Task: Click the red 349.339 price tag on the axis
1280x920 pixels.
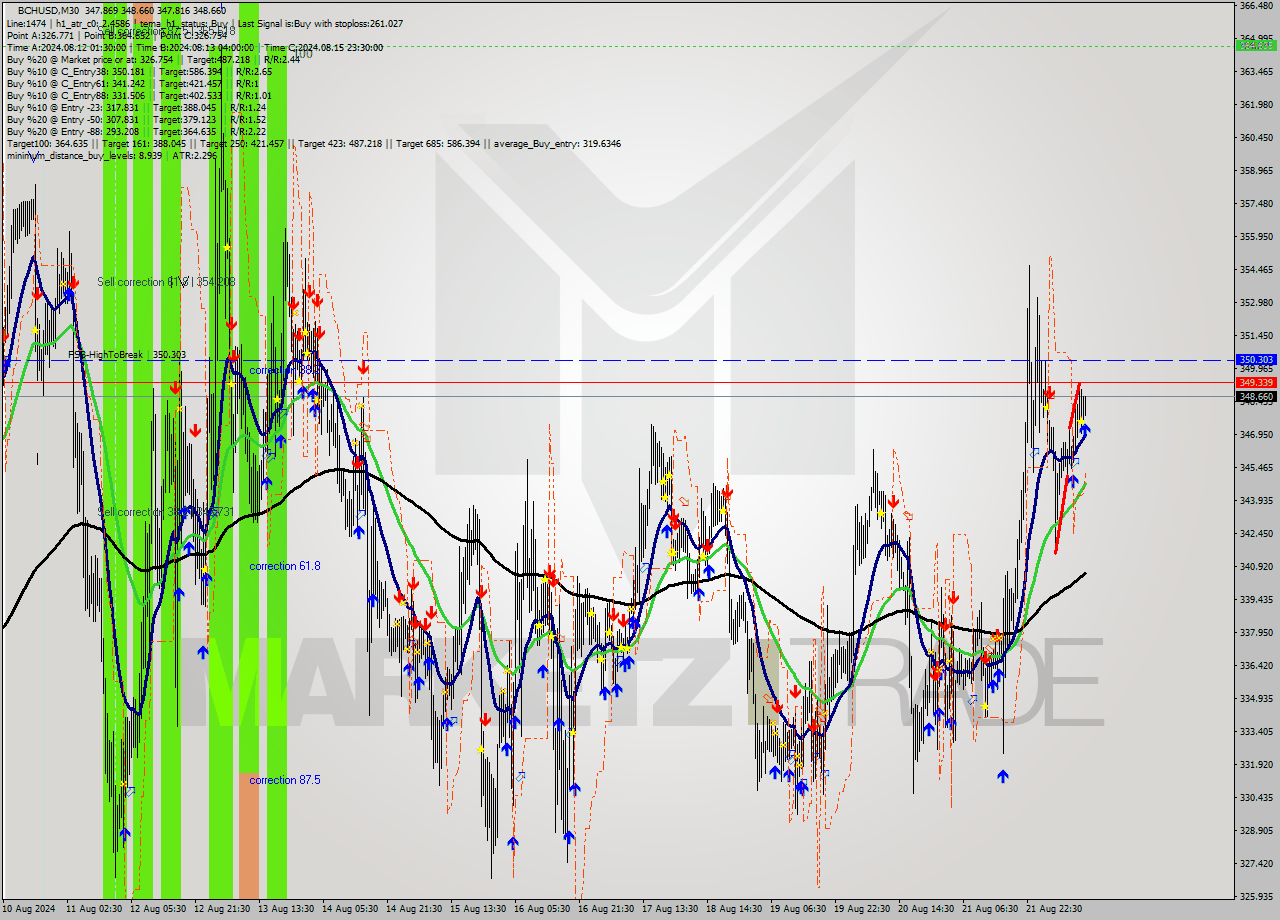Action: click(x=1256, y=382)
